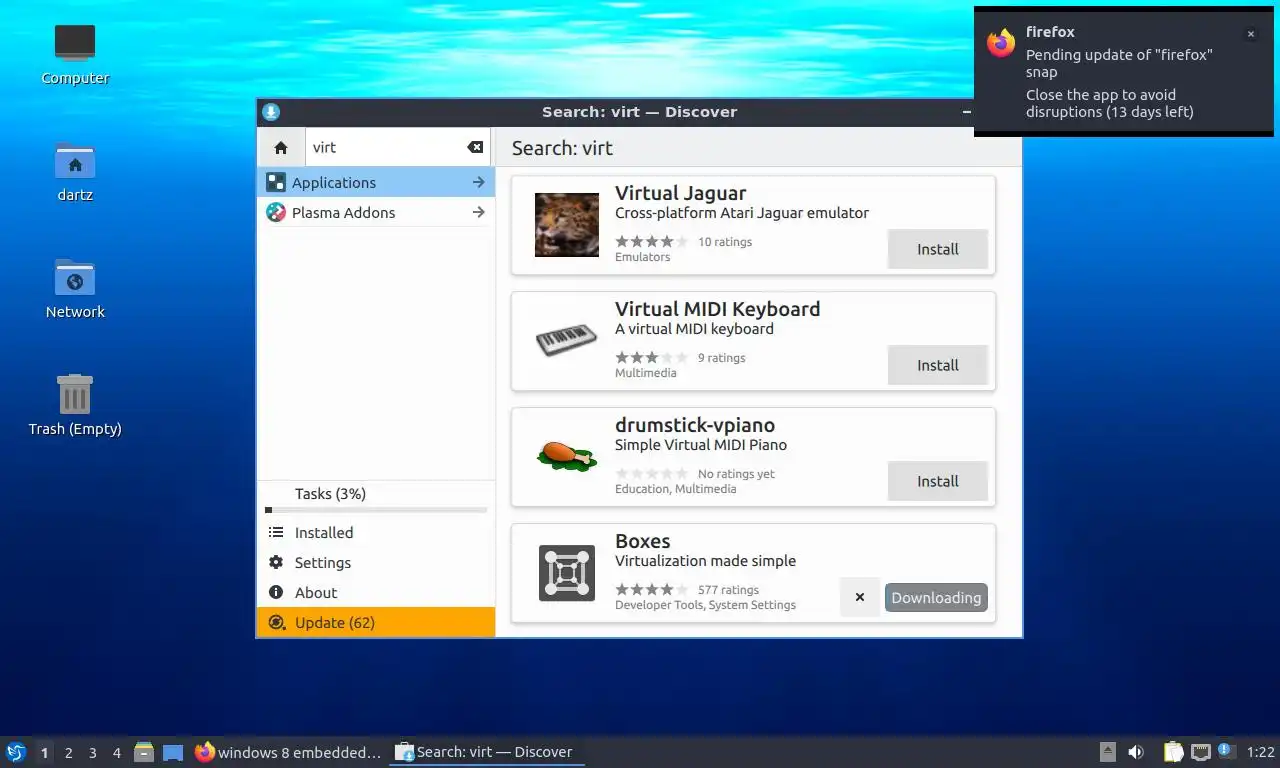Click the About info icon
Screen dimensions: 1280x768
pyautogui.click(x=276, y=592)
